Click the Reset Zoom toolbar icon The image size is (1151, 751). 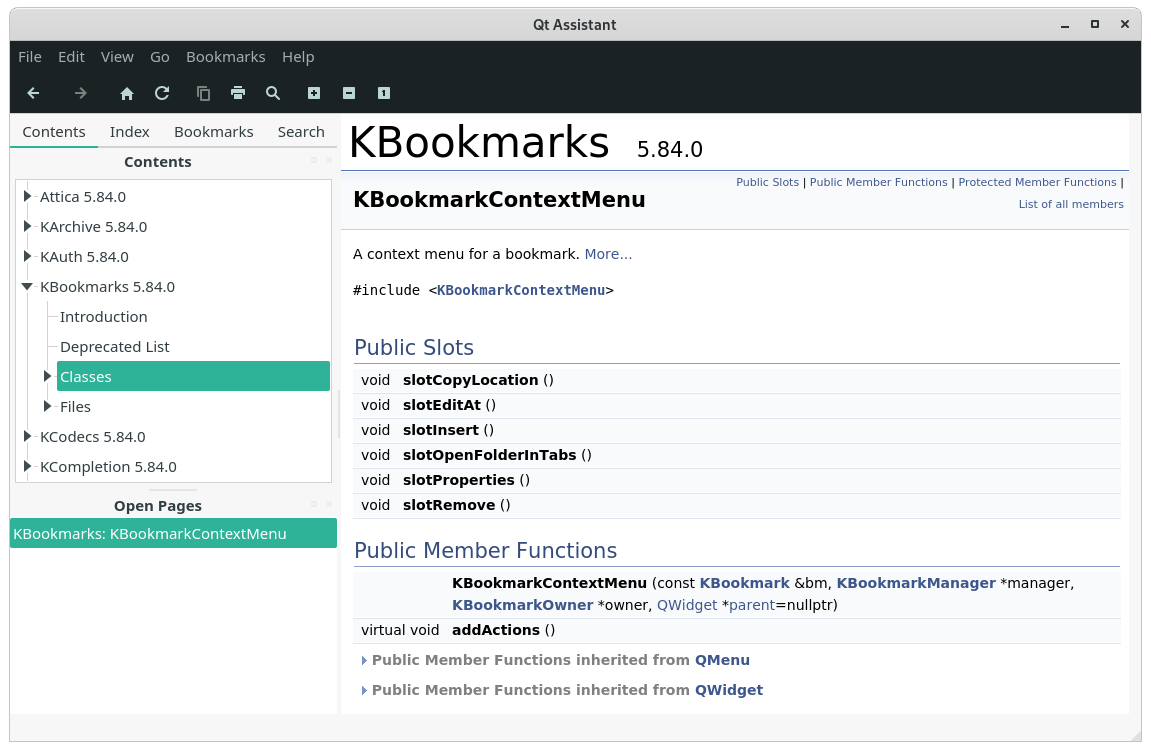point(384,93)
